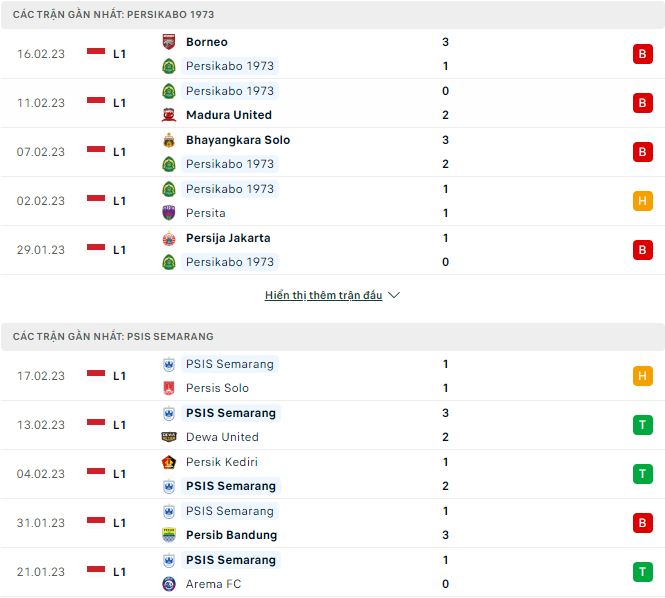Click the Persik Kediri team crest
Viewport: 665px width, 598px height.
169,462
